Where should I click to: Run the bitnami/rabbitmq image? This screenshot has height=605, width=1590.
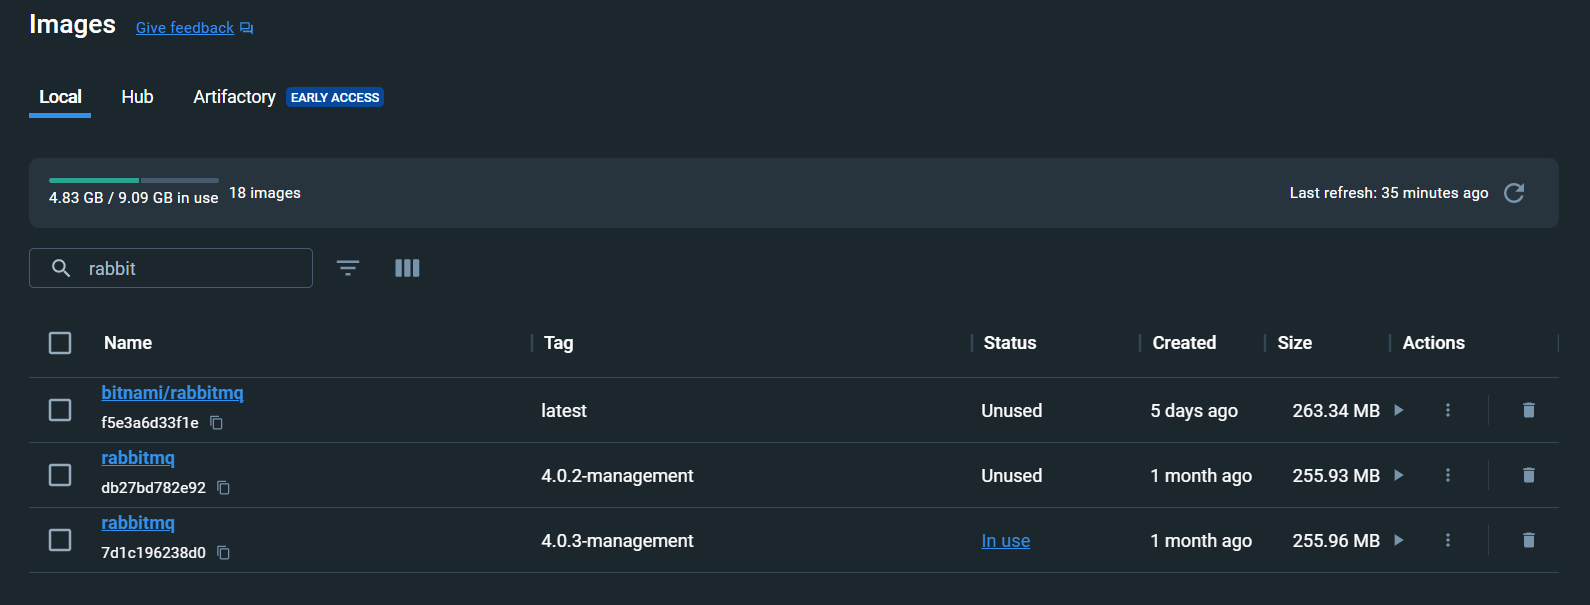click(1399, 410)
